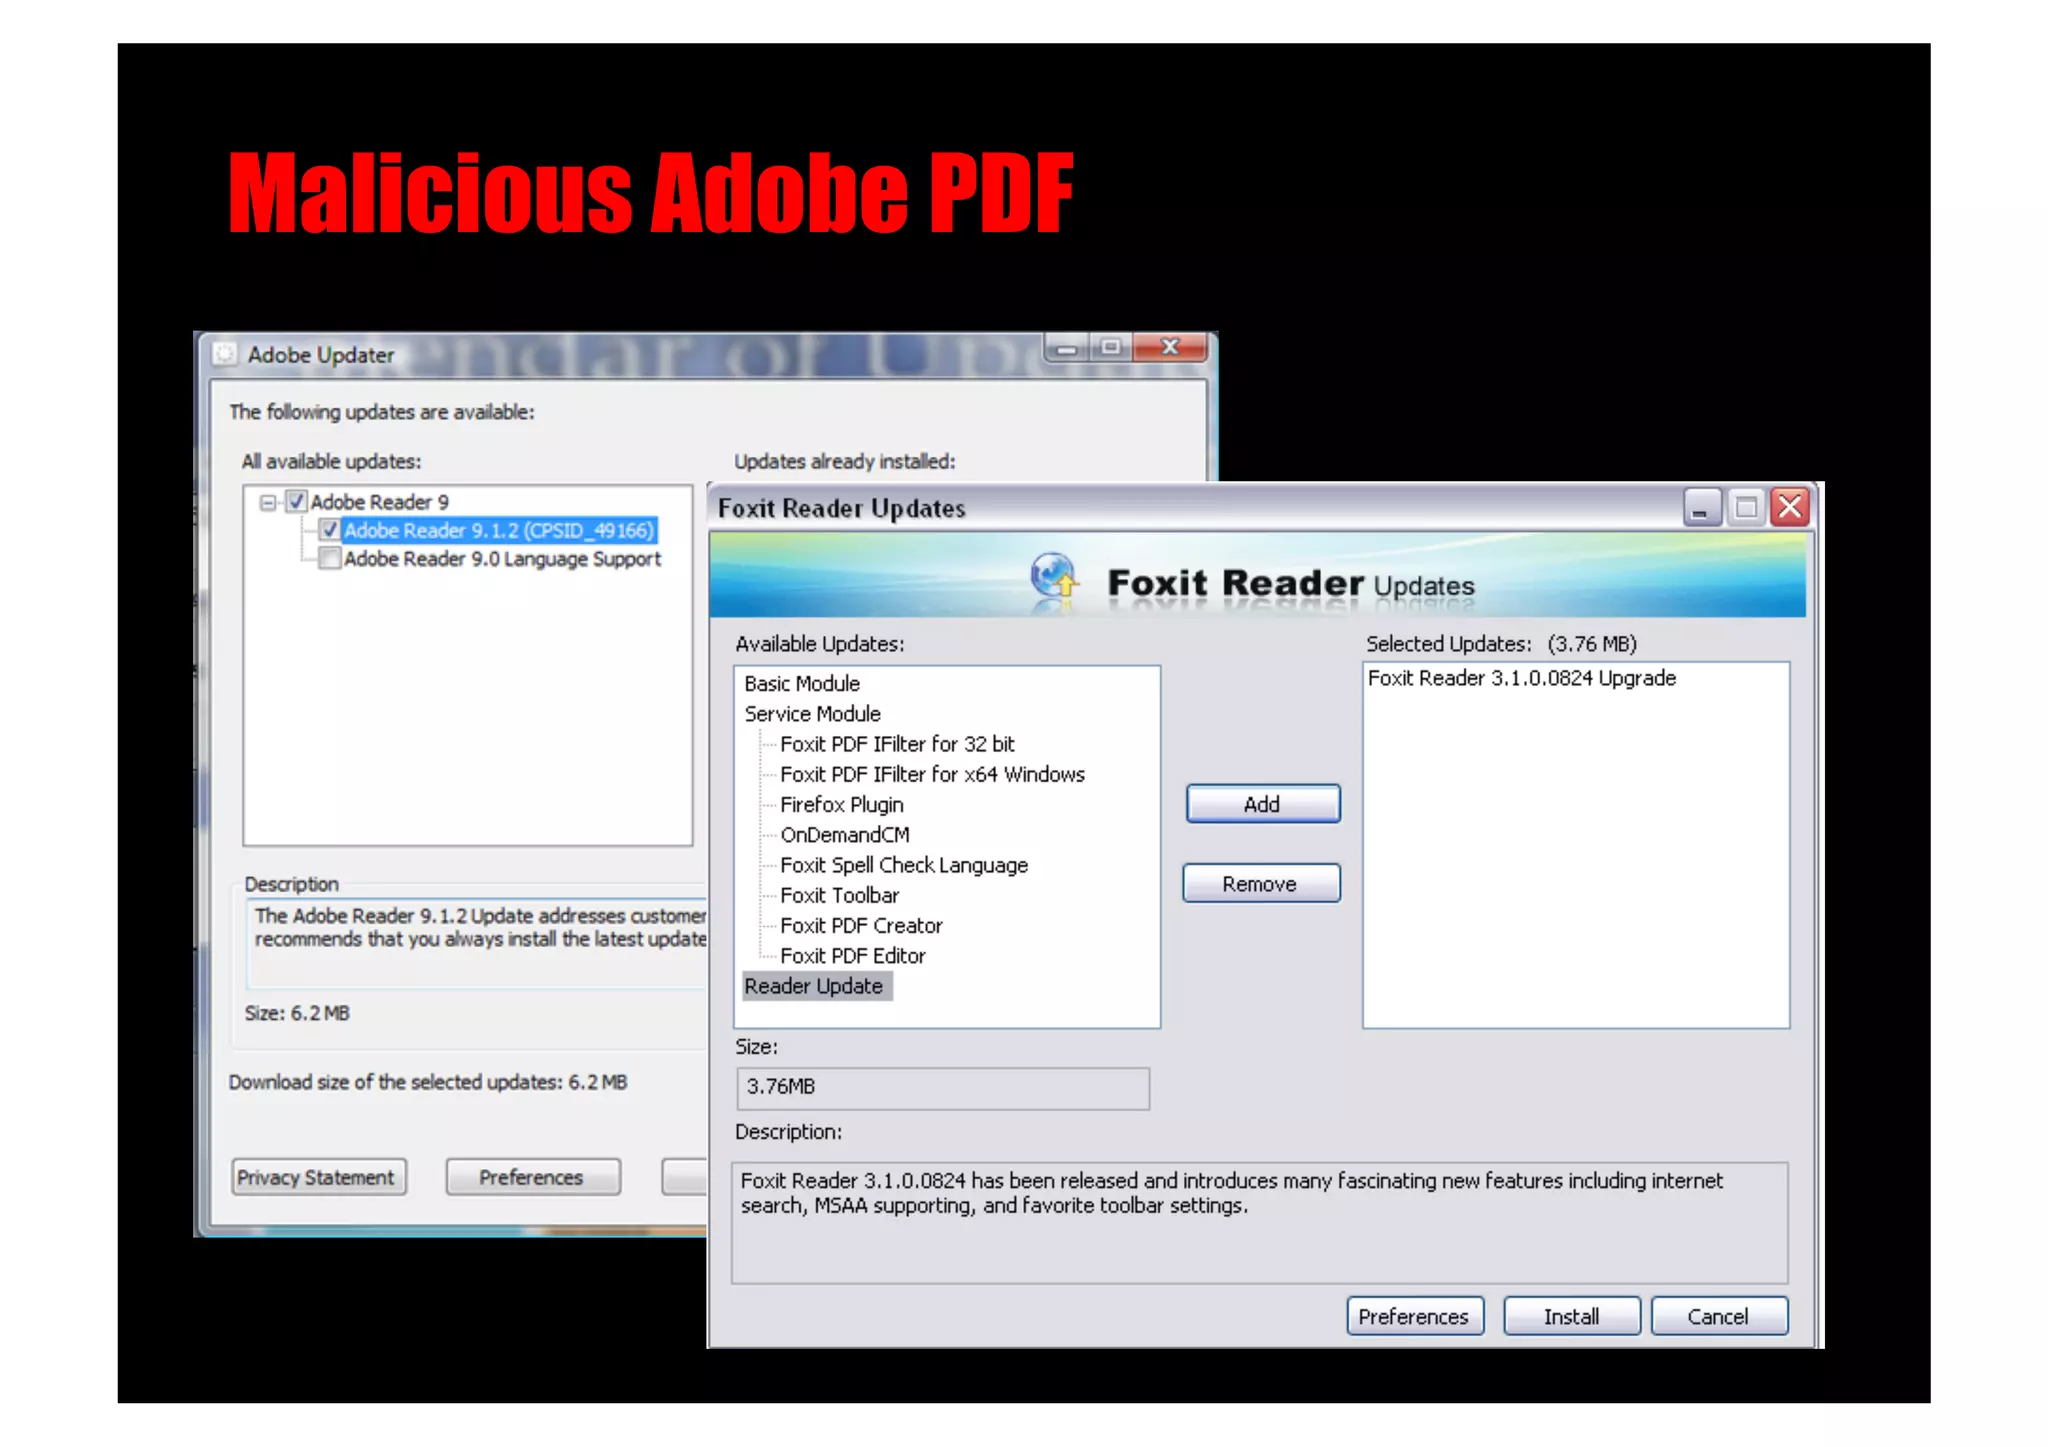Select Foxit Spell Check Language item
2048x1447 pixels.
pos(904,865)
